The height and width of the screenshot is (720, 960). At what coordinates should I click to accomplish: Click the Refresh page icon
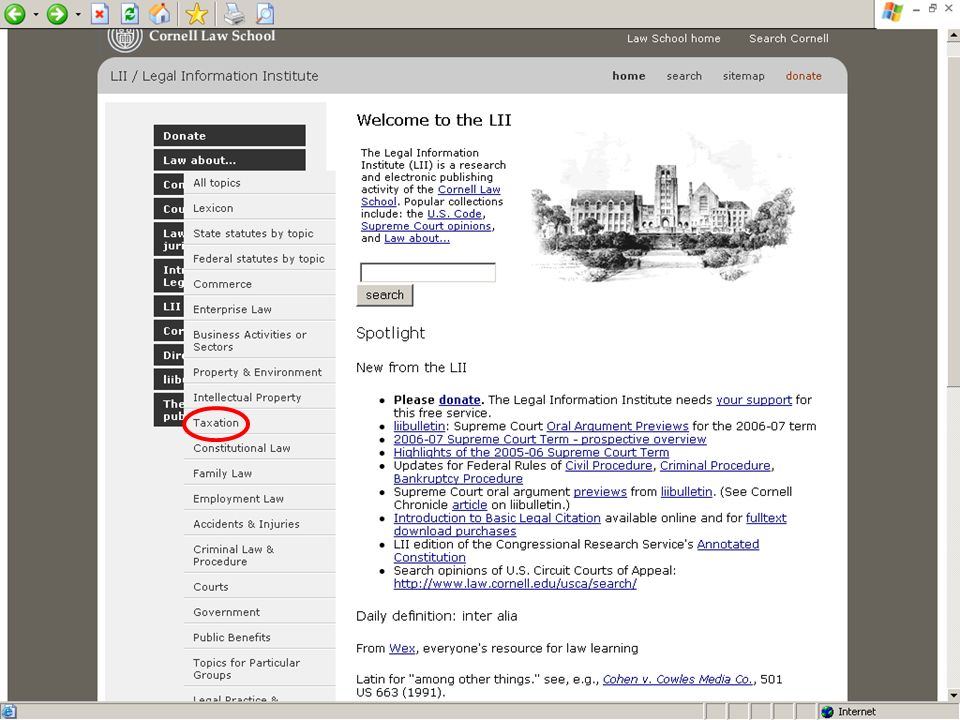click(129, 13)
